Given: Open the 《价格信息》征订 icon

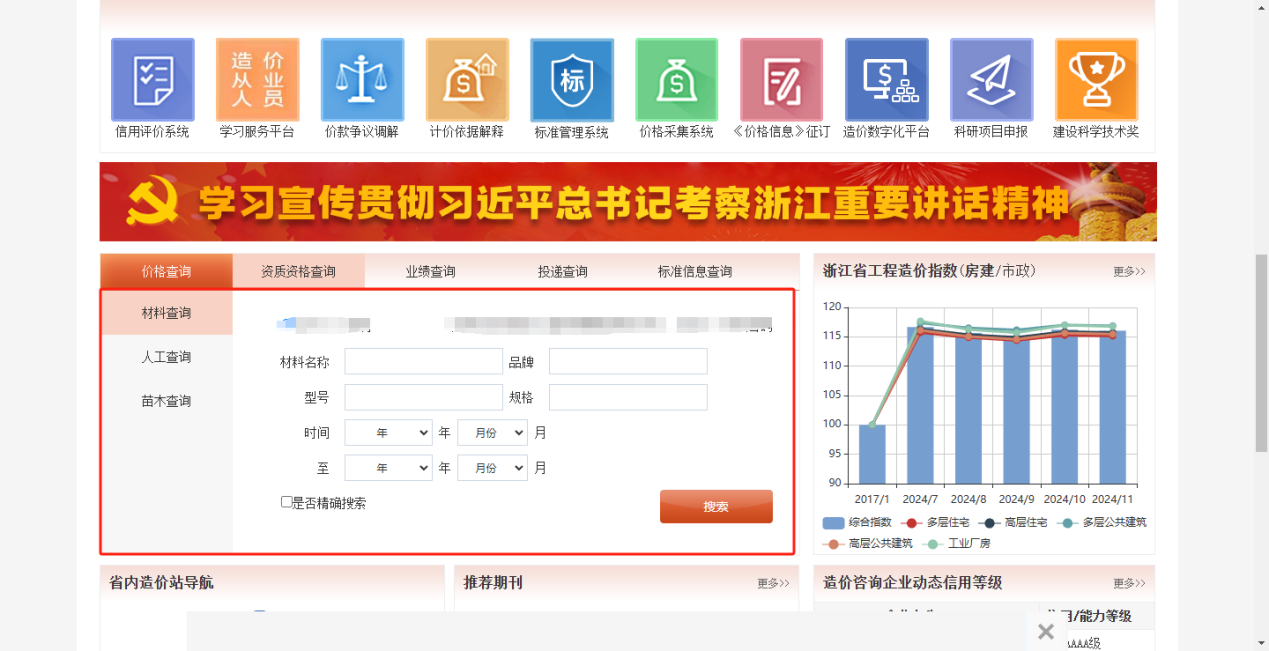Looking at the screenshot, I should 781,80.
